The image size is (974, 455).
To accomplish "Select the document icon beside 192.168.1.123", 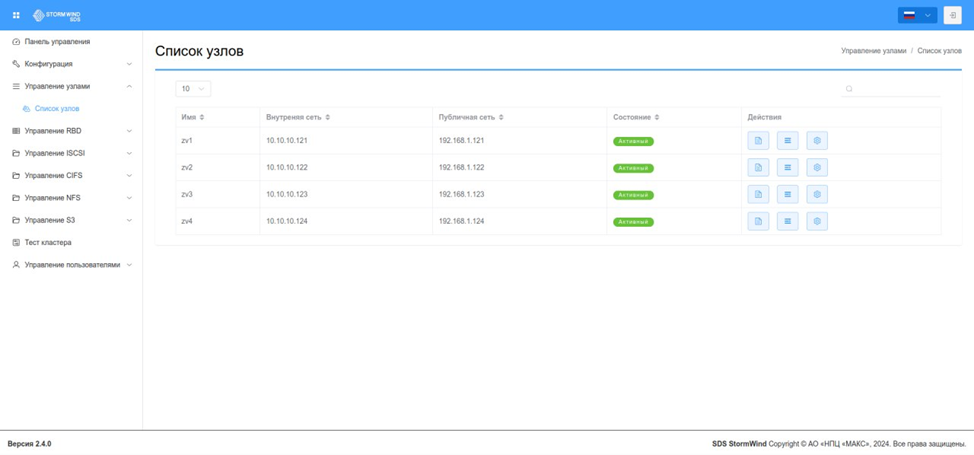I will 758,195.
